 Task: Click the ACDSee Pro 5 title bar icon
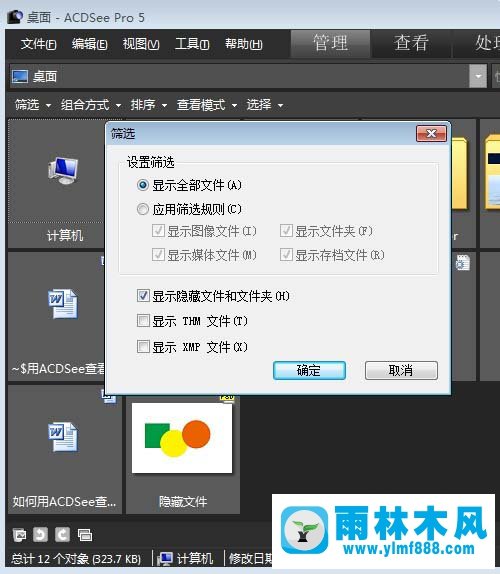pyautogui.click(x=15, y=17)
